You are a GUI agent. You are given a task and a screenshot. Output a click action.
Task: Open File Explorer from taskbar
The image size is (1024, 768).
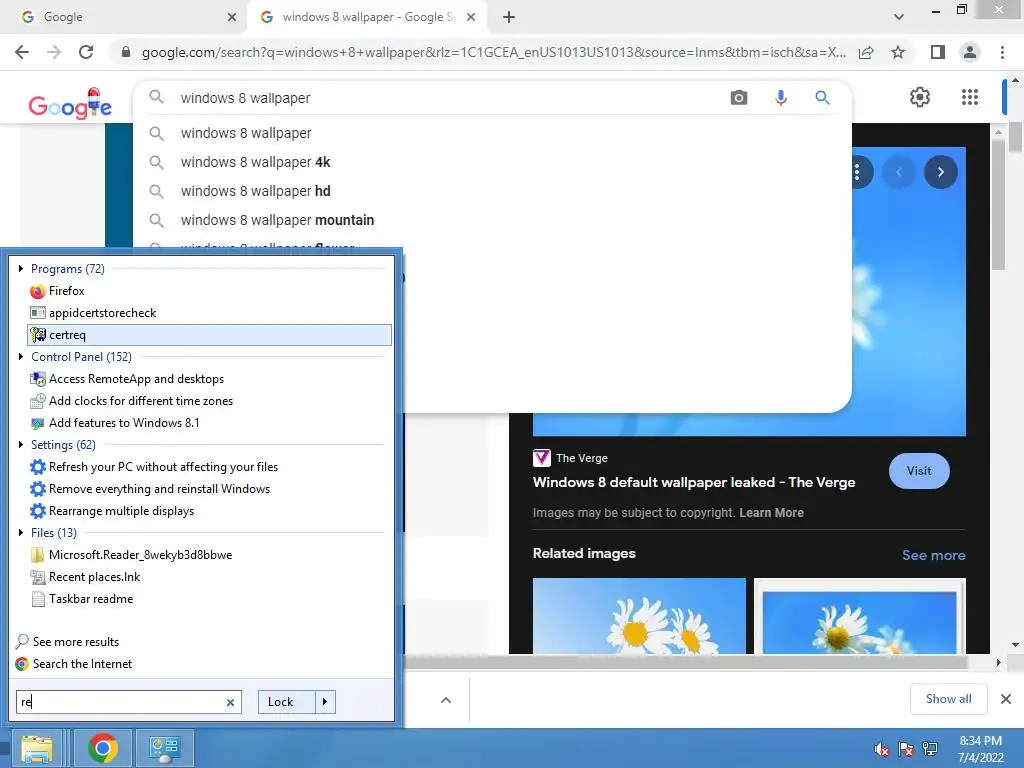click(37, 748)
